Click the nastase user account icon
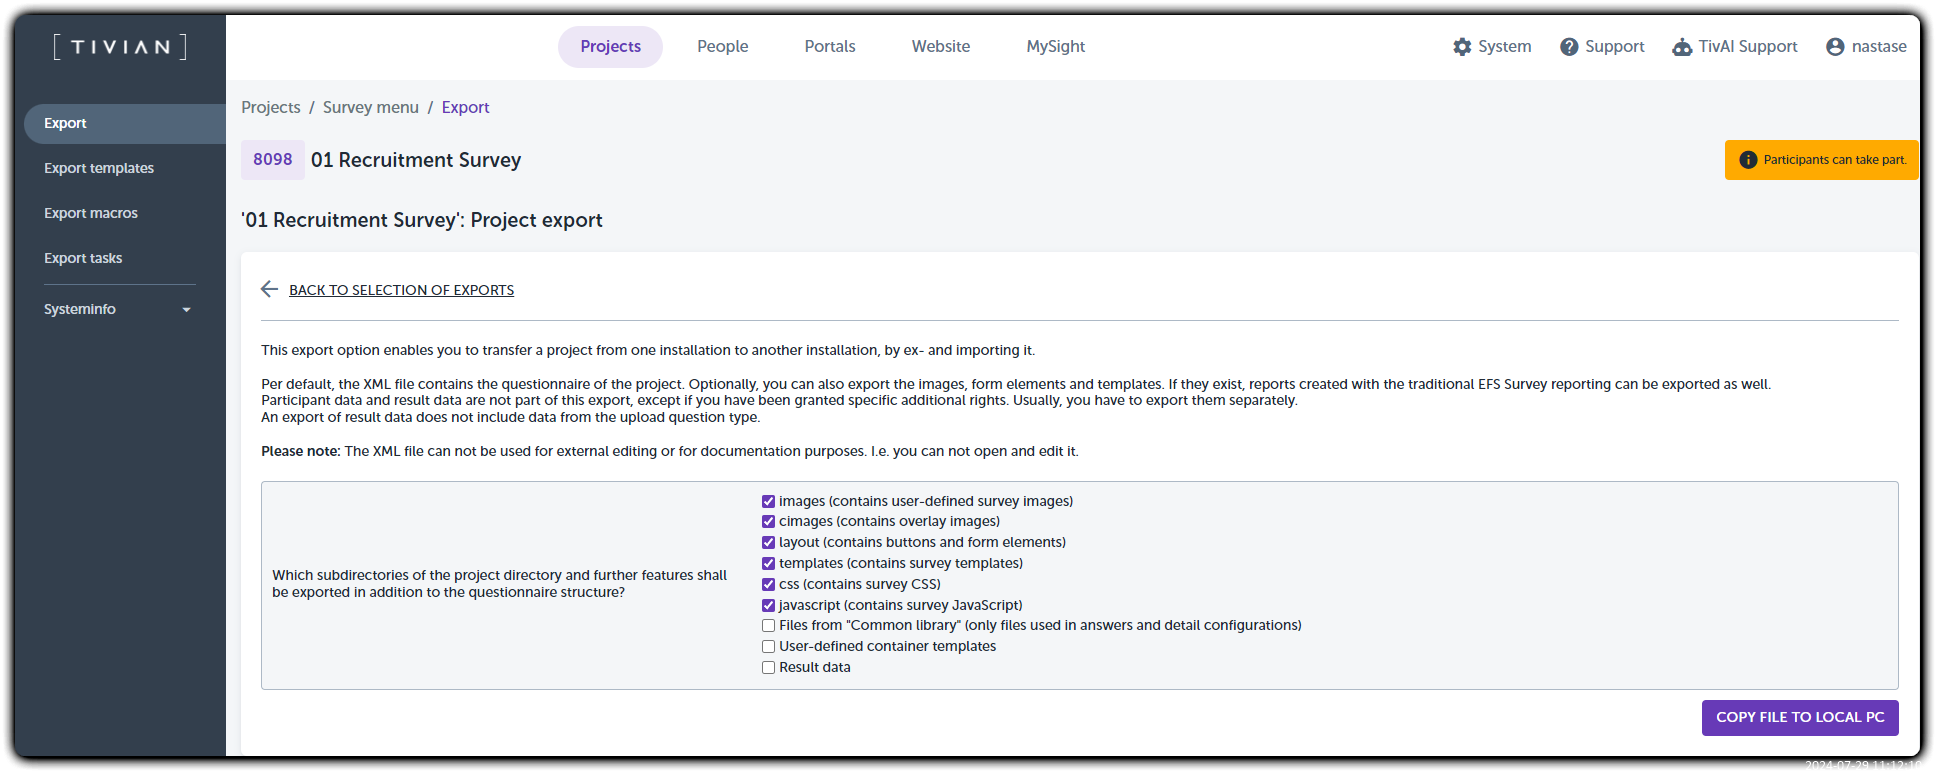Screen dimensions: 1936x772 (1835, 47)
